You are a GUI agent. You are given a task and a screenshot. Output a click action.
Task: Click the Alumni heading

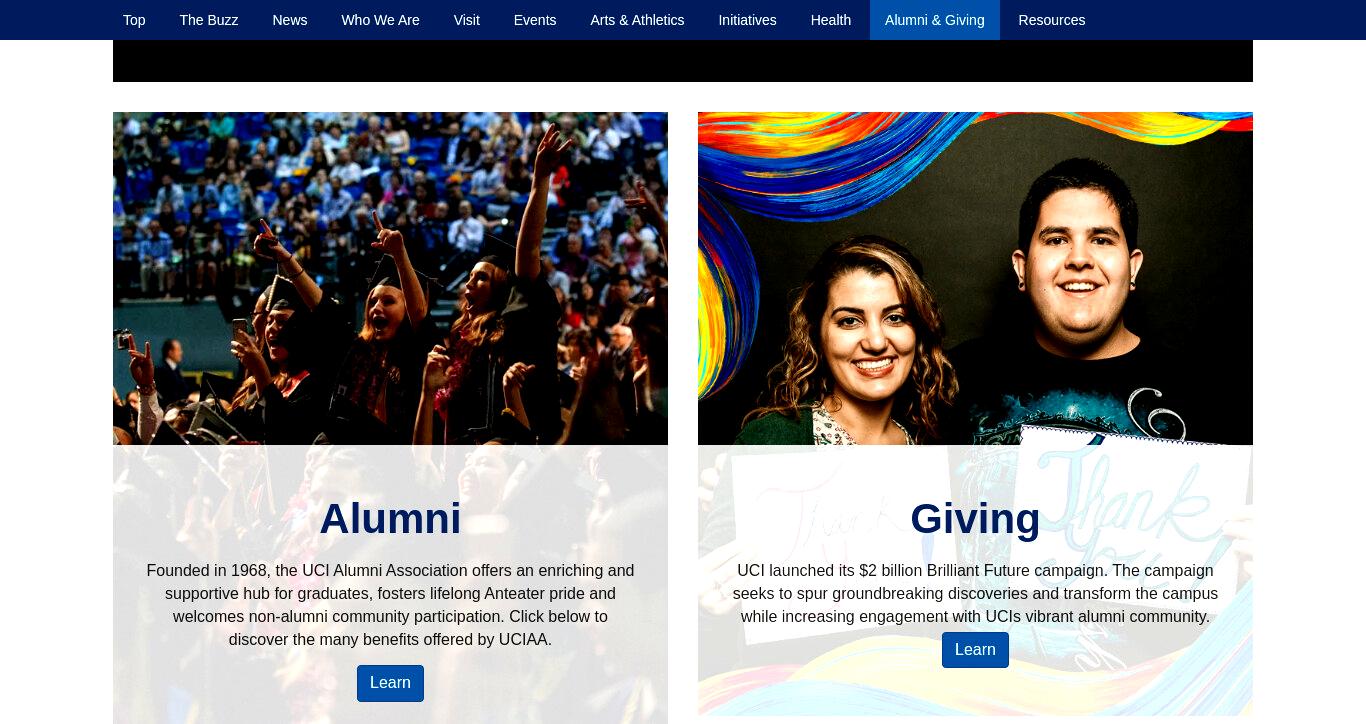[x=390, y=519]
